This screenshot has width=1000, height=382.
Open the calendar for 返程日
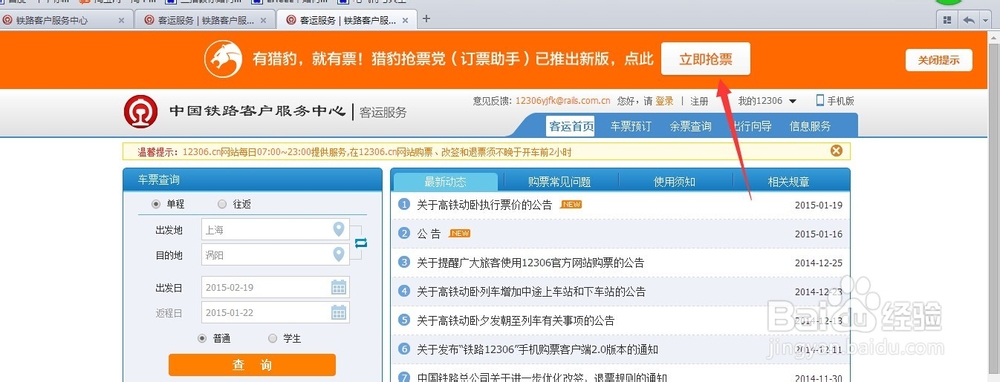(x=339, y=312)
